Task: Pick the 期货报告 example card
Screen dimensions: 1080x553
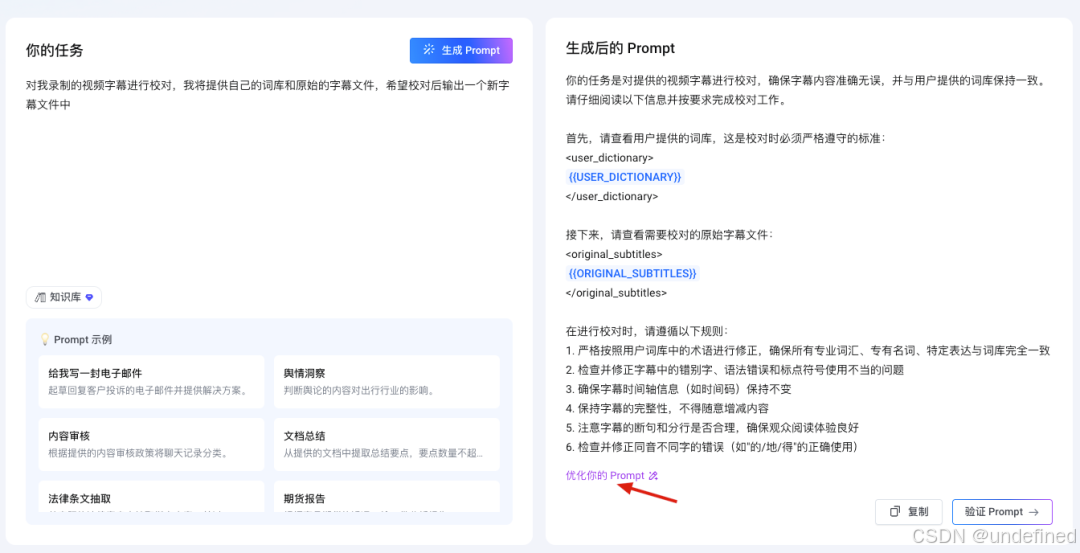Action: pyautogui.click(x=387, y=497)
